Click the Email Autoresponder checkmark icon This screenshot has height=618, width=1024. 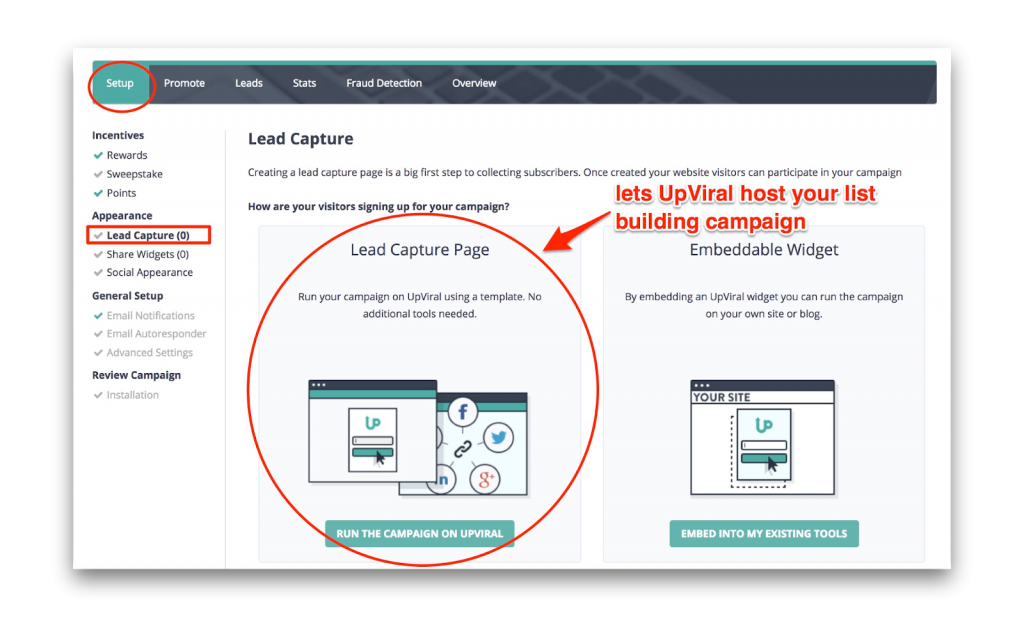pyautogui.click(x=98, y=334)
